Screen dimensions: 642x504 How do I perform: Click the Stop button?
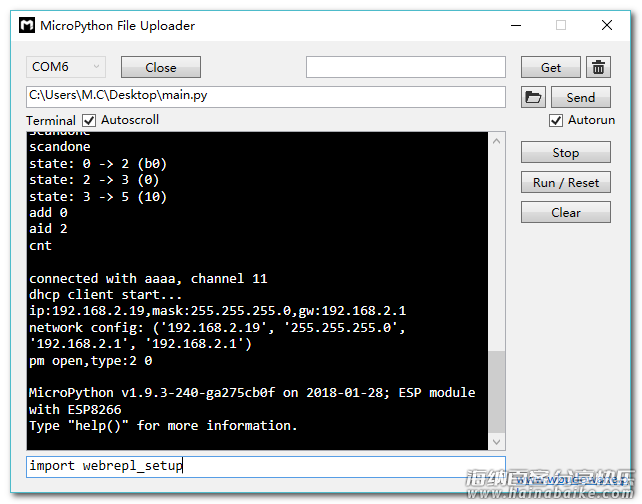point(566,152)
